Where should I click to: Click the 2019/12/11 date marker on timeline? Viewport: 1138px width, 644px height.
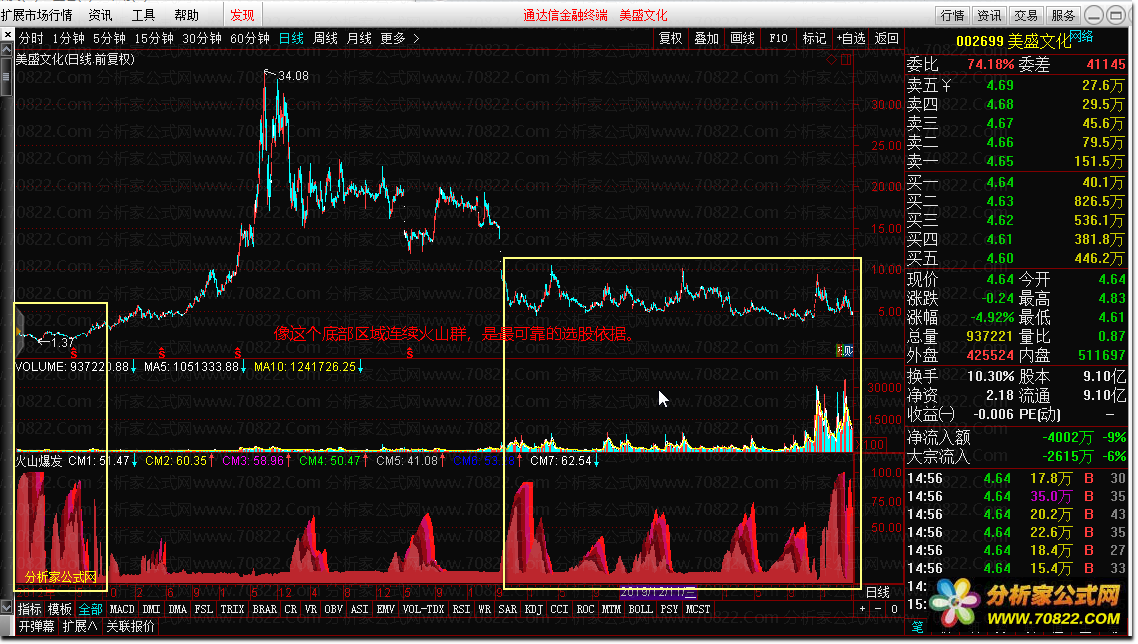659,592
